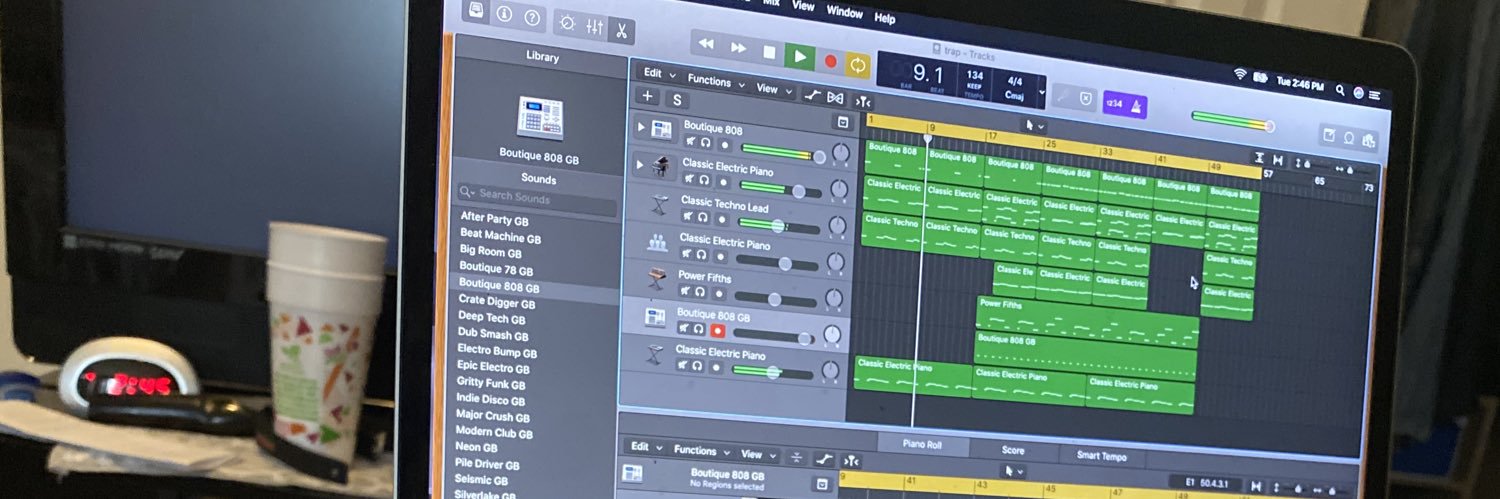Click the Catch Playhead button
The height and width of the screenshot is (499, 1500).
(x=862, y=101)
